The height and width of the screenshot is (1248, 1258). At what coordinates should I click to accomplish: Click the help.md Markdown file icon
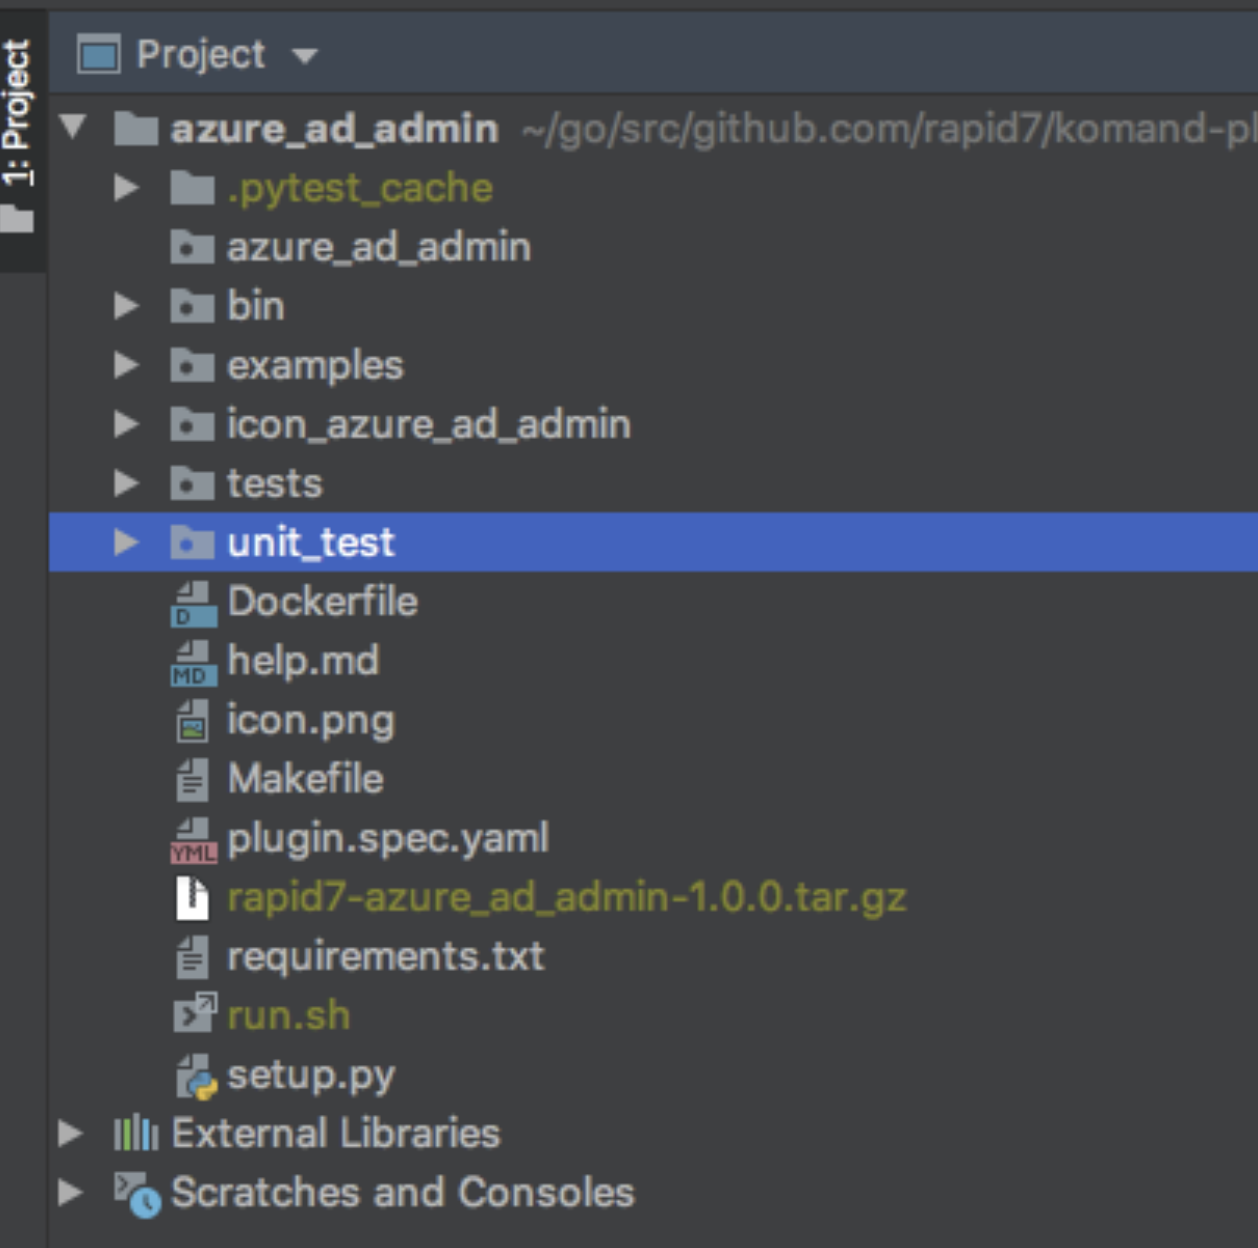[x=192, y=662]
